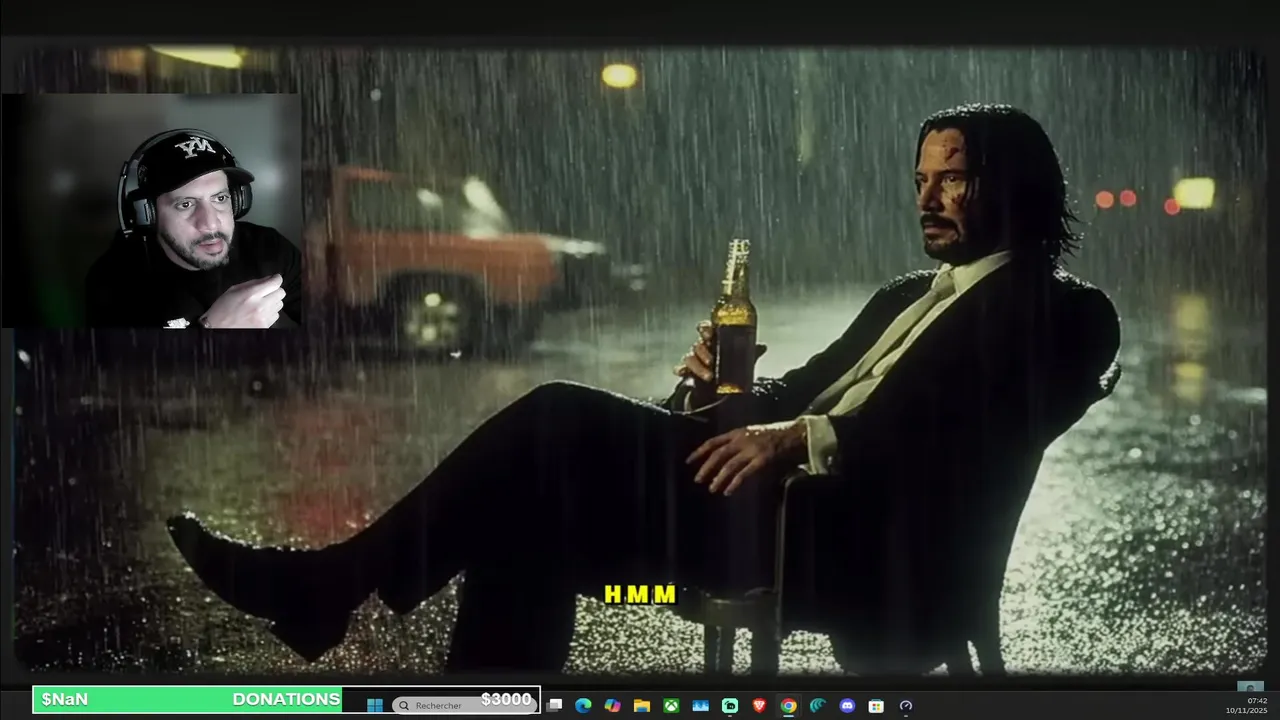Click the yellow HMM subtitle caption
1280x720 pixels.
coord(641,594)
